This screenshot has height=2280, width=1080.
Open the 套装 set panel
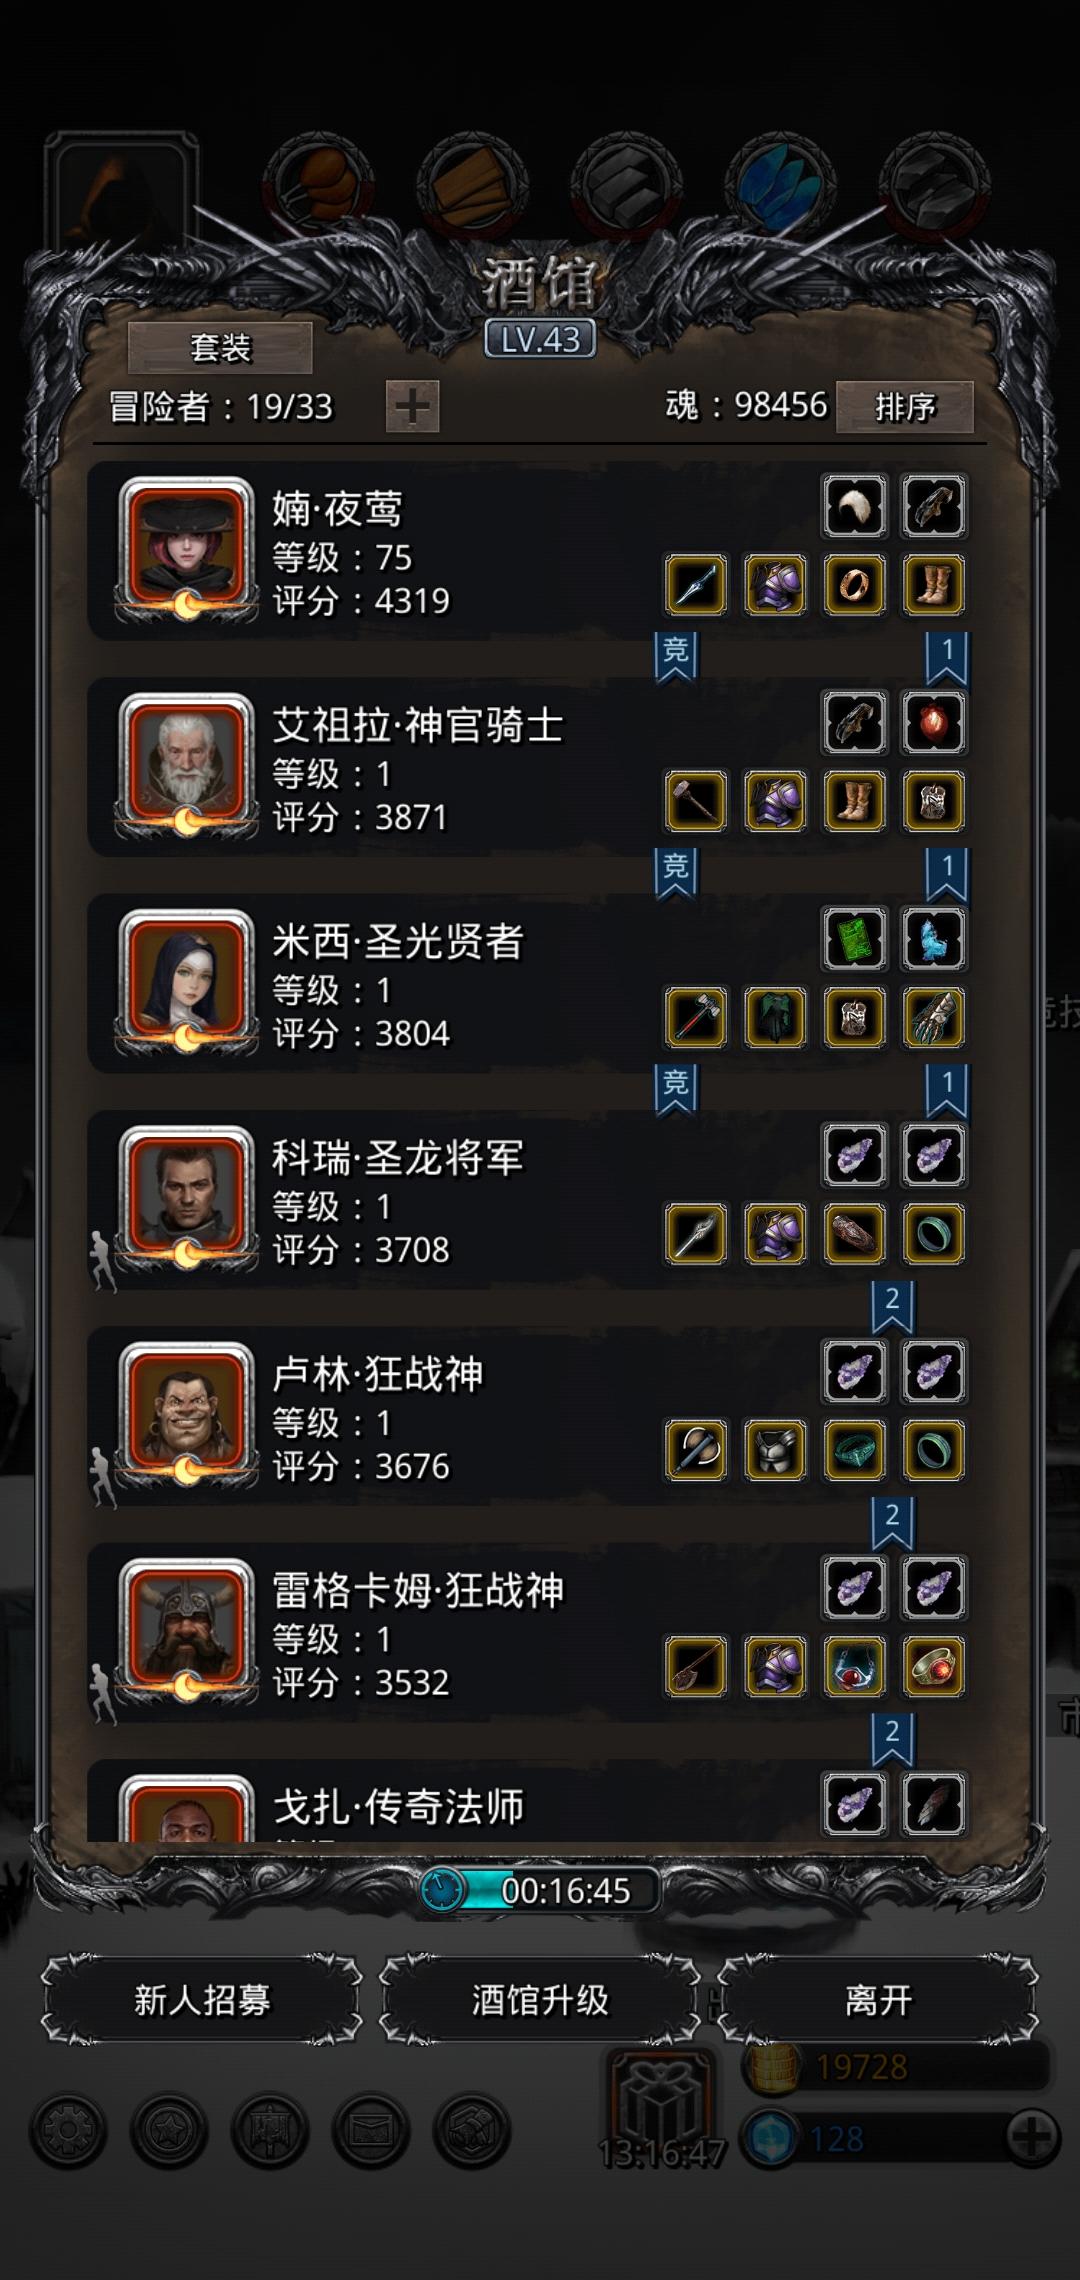click(x=220, y=347)
